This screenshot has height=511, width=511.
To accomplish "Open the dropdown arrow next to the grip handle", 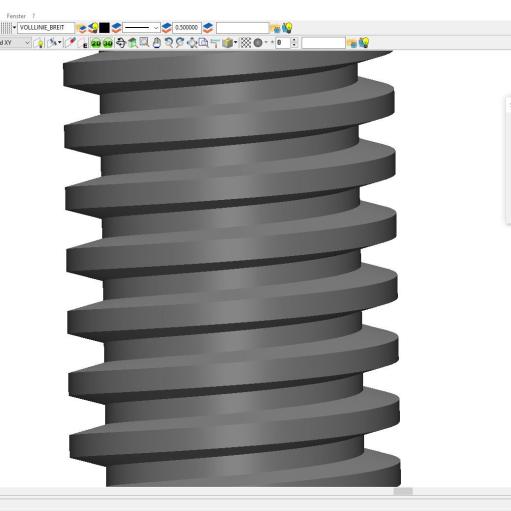I will 14,28.
